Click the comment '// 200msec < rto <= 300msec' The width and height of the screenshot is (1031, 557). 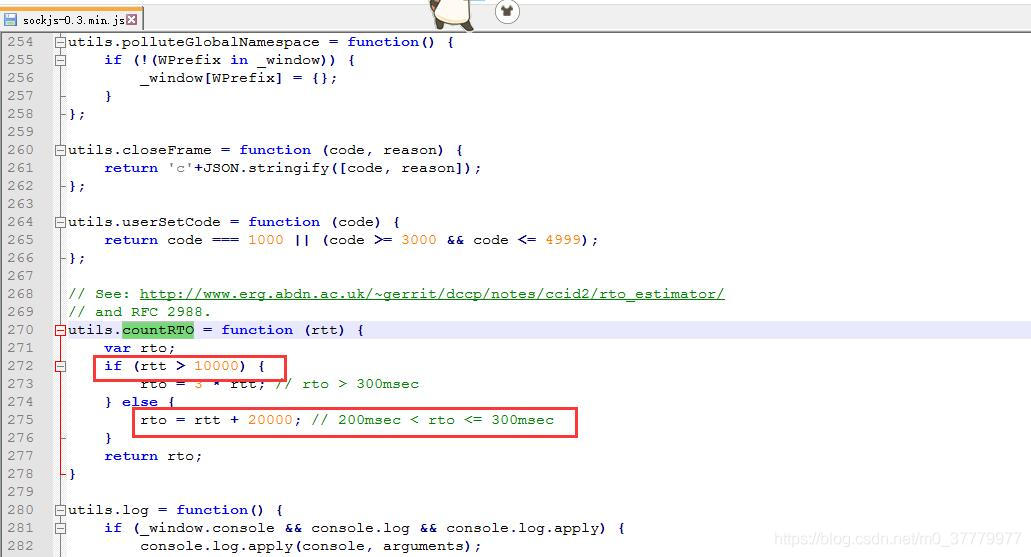coord(433,420)
